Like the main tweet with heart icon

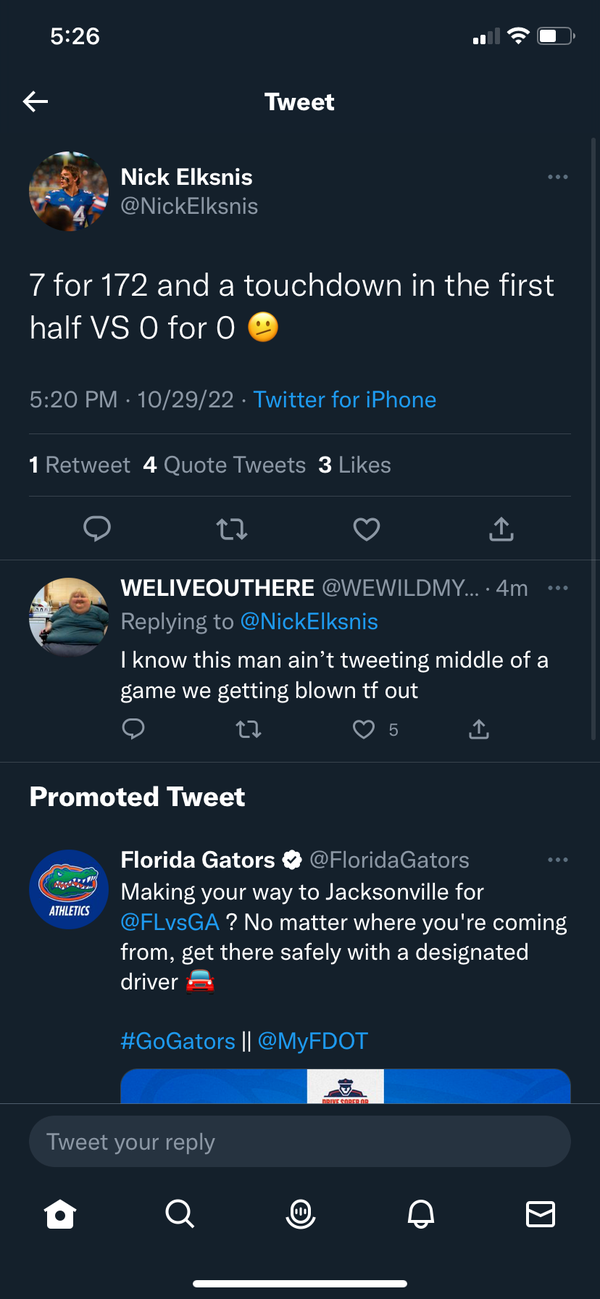(x=367, y=528)
